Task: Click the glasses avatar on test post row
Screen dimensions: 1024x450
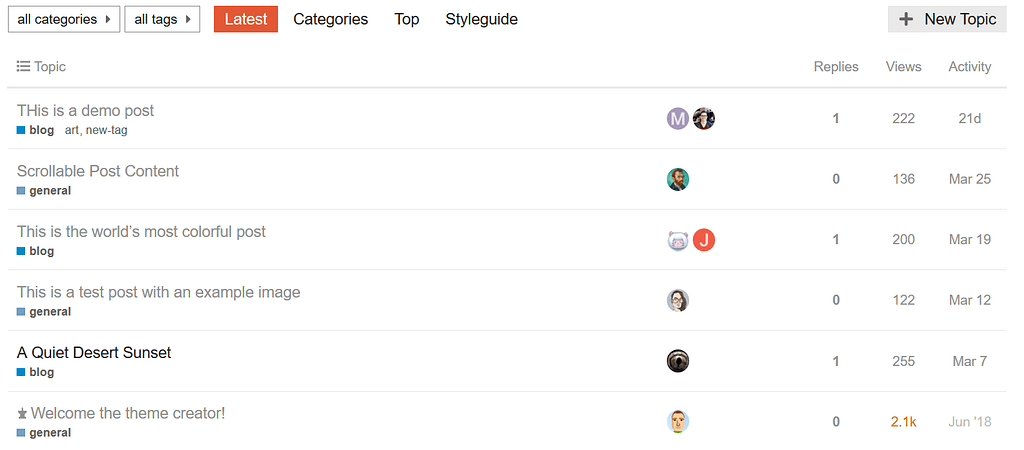Action: (x=678, y=300)
